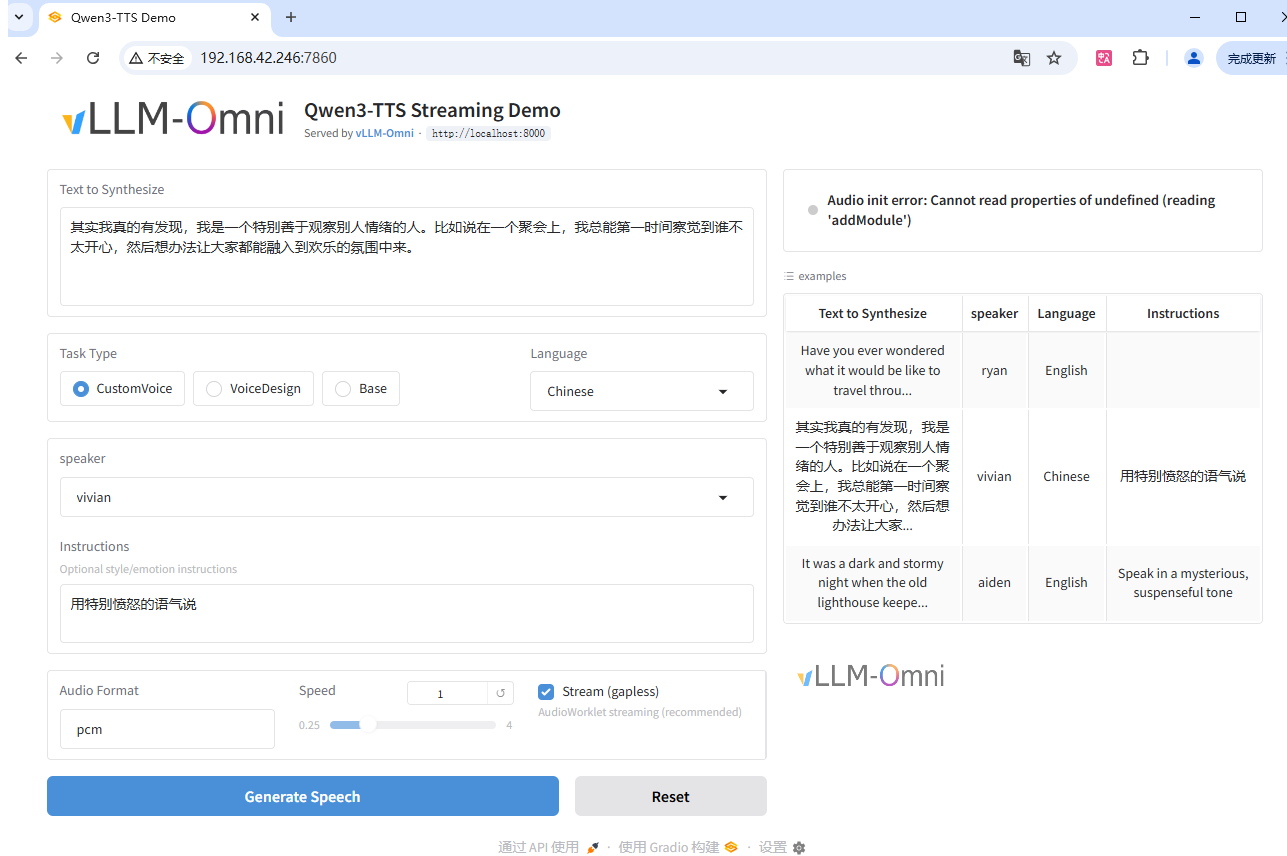The width and height of the screenshot is (1287, 856).
Task: Click the 设置 footer link
Action: tap(782, 847)
